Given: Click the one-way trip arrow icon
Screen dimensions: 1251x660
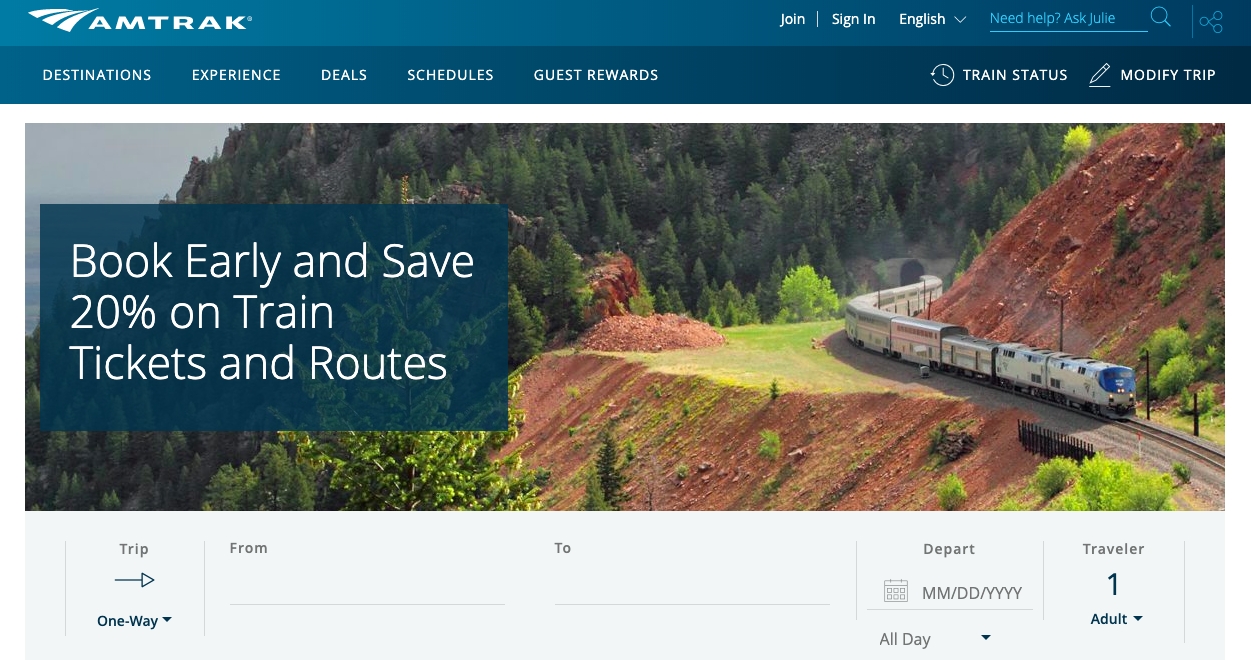Looking at the screenshot, I should [x=134, y=580].
